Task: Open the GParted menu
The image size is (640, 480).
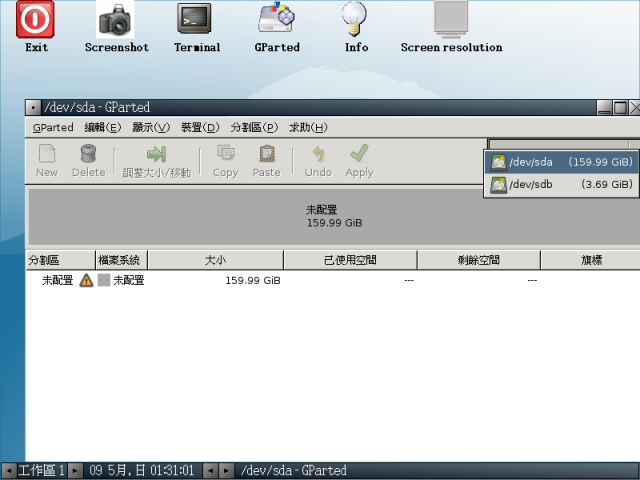Action: 53,127
